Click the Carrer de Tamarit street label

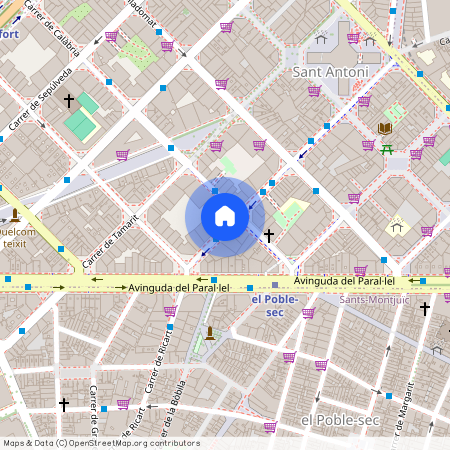(110, 241)
